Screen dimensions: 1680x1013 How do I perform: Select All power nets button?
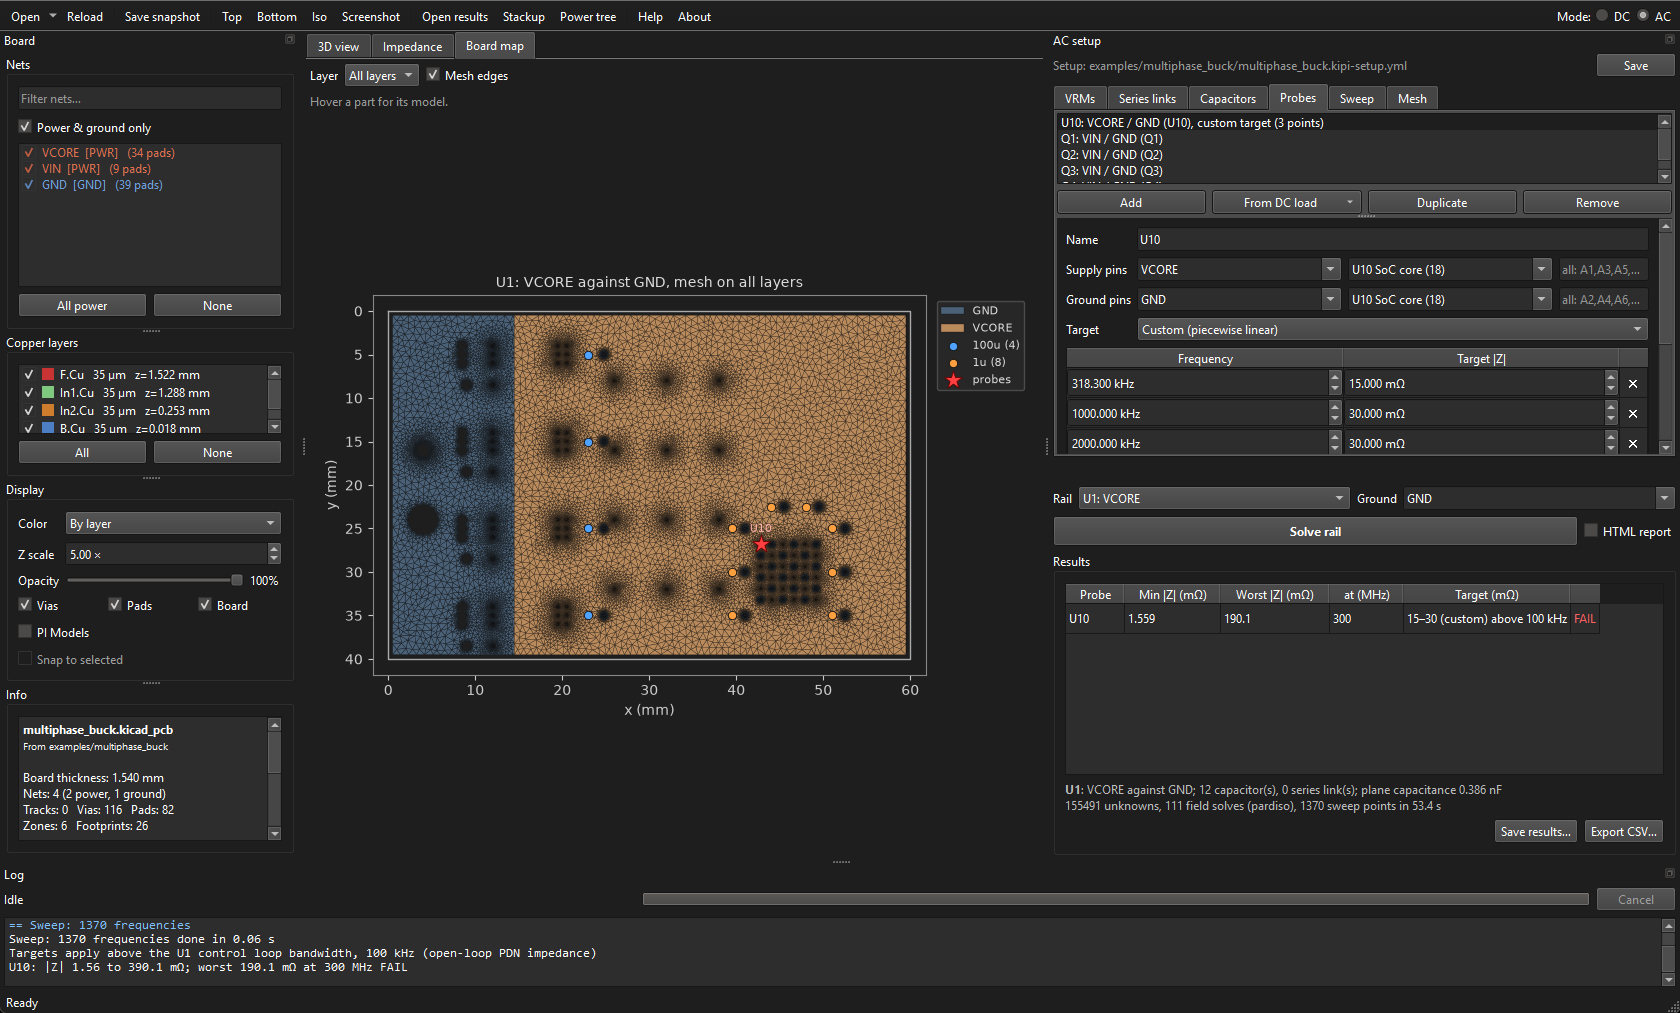82,306
